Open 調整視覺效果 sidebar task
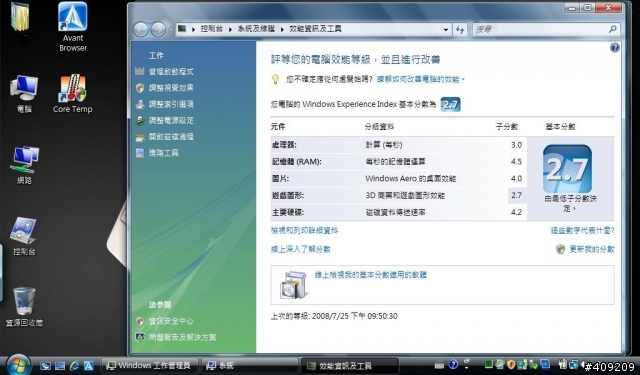 171,88
